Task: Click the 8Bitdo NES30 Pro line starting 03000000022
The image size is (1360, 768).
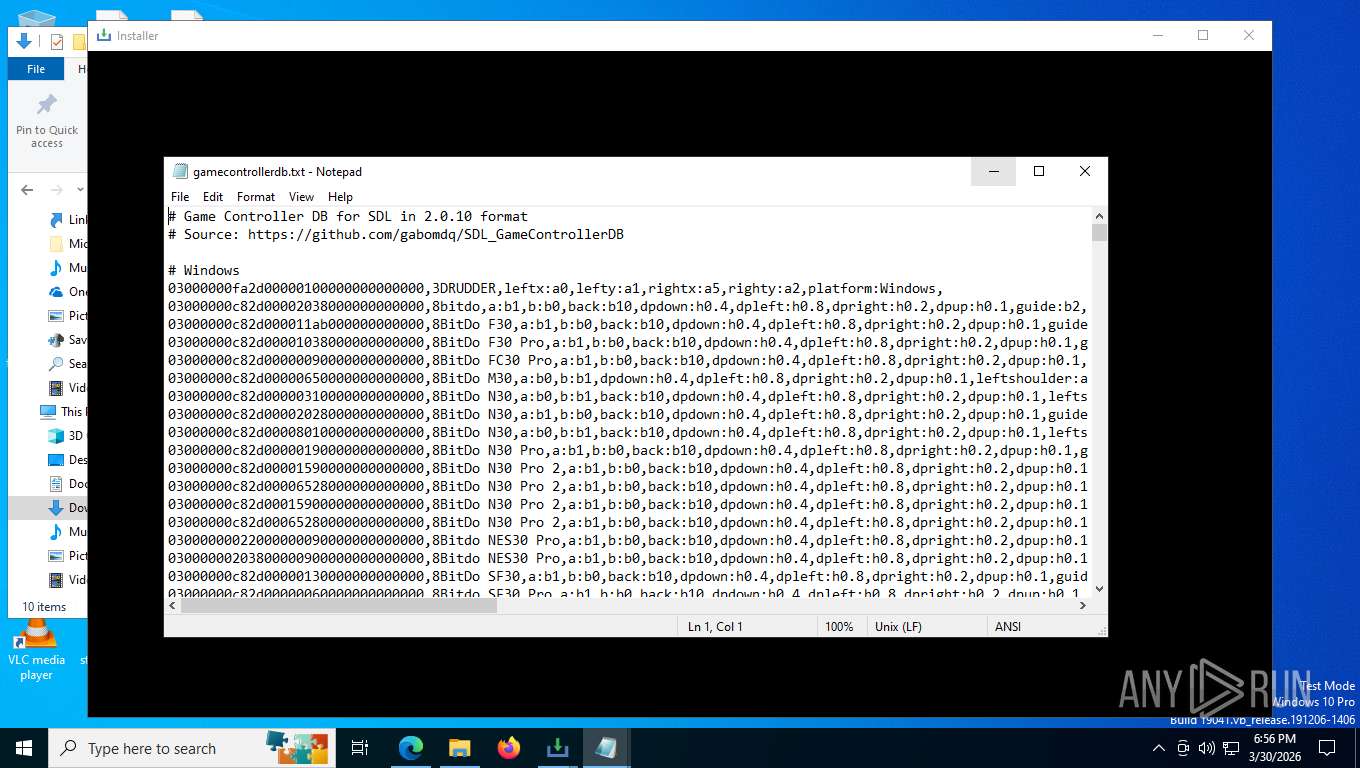Action: pyautogui.click(x=628, y=540)
